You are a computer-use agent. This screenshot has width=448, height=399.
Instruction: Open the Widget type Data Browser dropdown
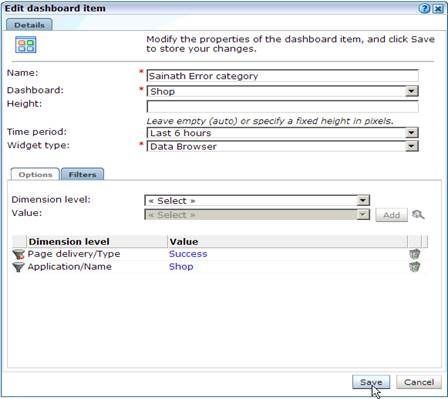pos(283,146)
